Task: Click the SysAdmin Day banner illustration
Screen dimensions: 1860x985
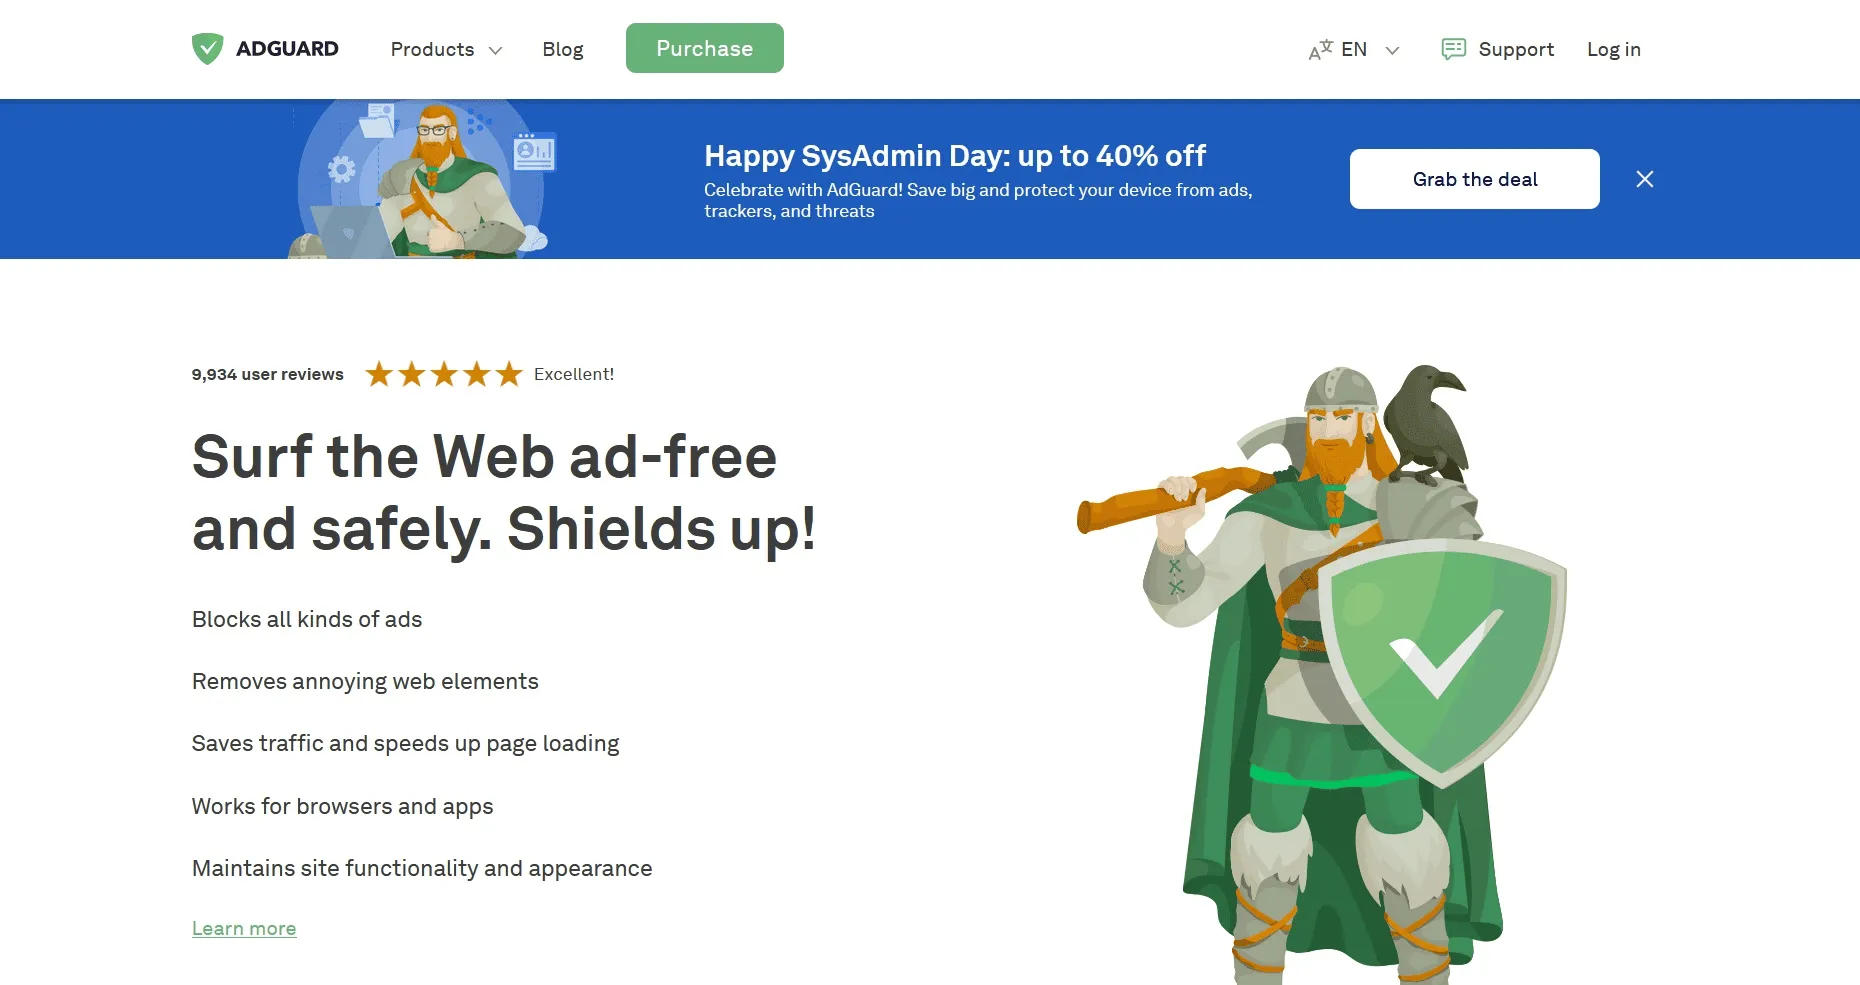Action: coord(423,179)
